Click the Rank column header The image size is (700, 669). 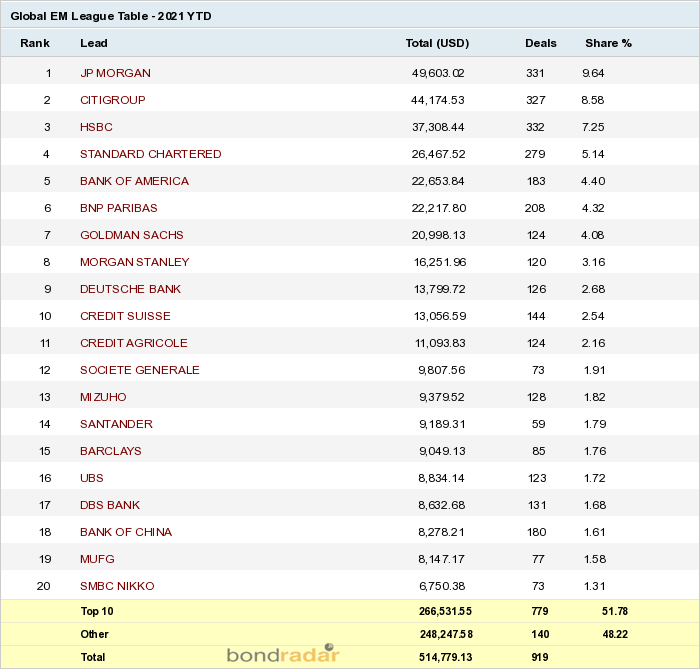click(35, 43)
